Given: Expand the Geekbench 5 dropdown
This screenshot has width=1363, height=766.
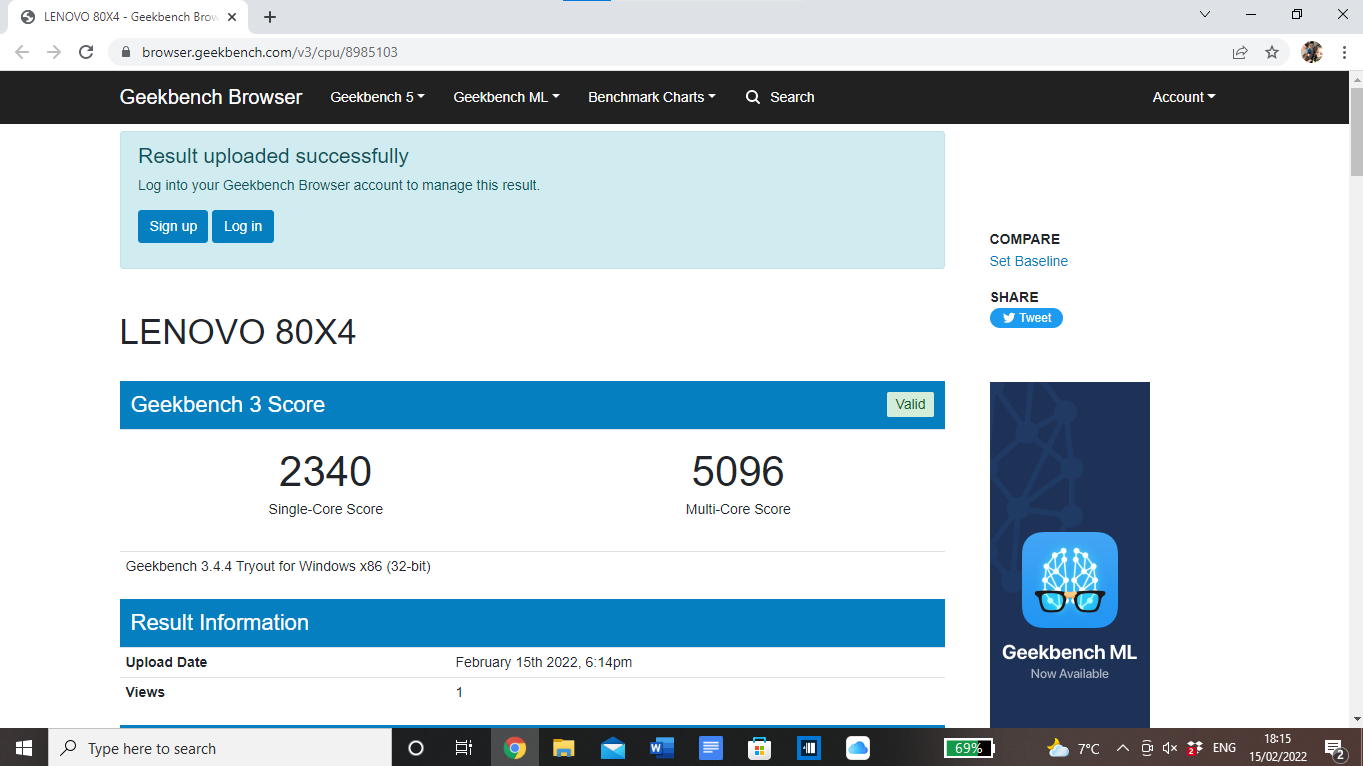Looking at the screenshot, I should click(x=377, y=97).
